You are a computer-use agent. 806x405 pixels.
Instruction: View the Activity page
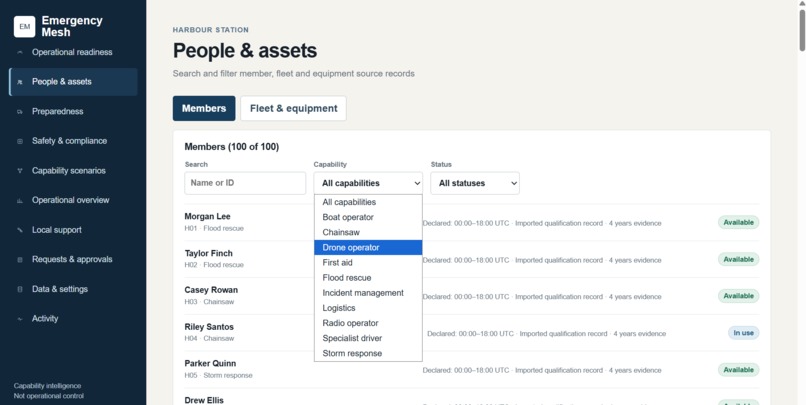73,319
